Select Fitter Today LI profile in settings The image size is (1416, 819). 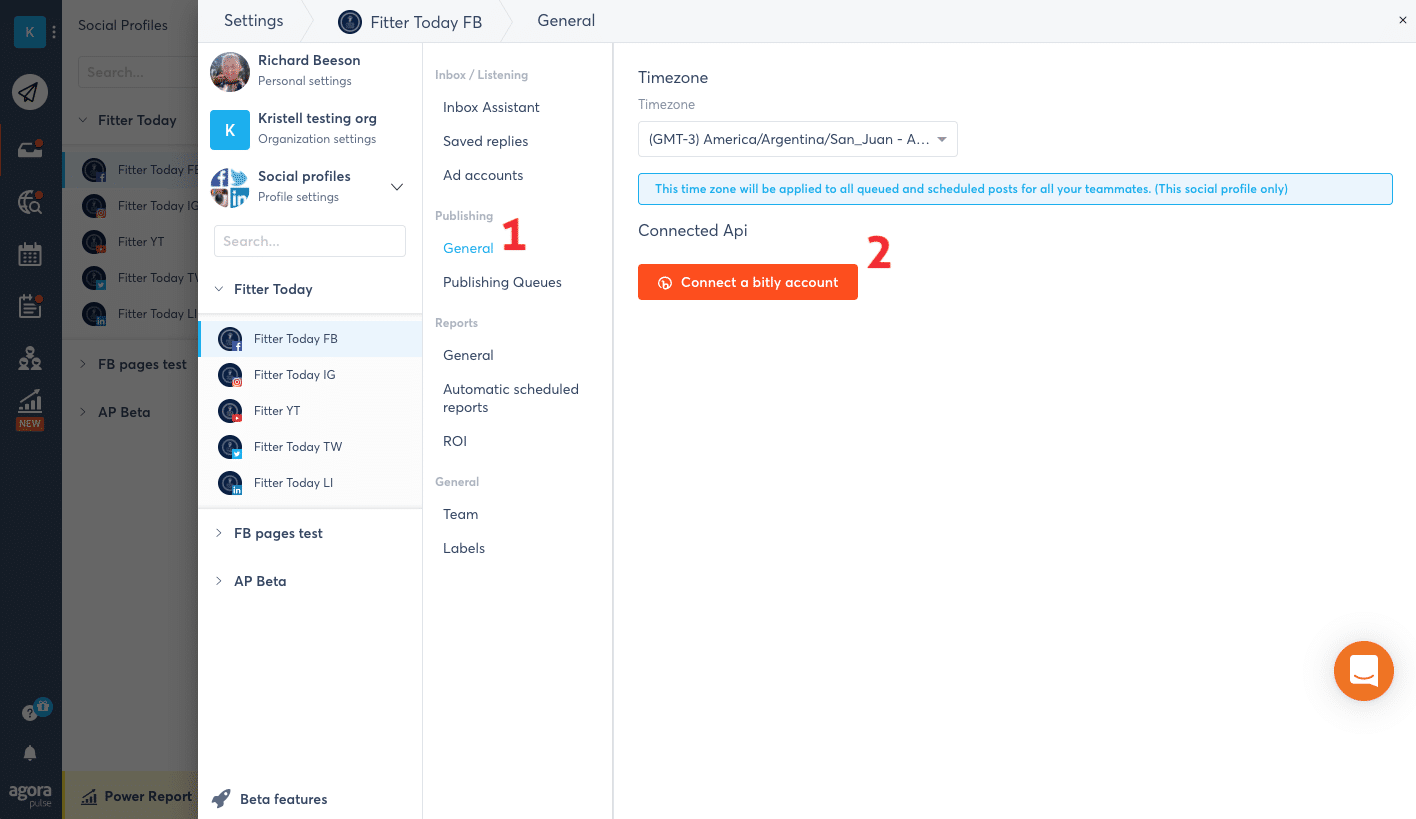tap(310, 483)
